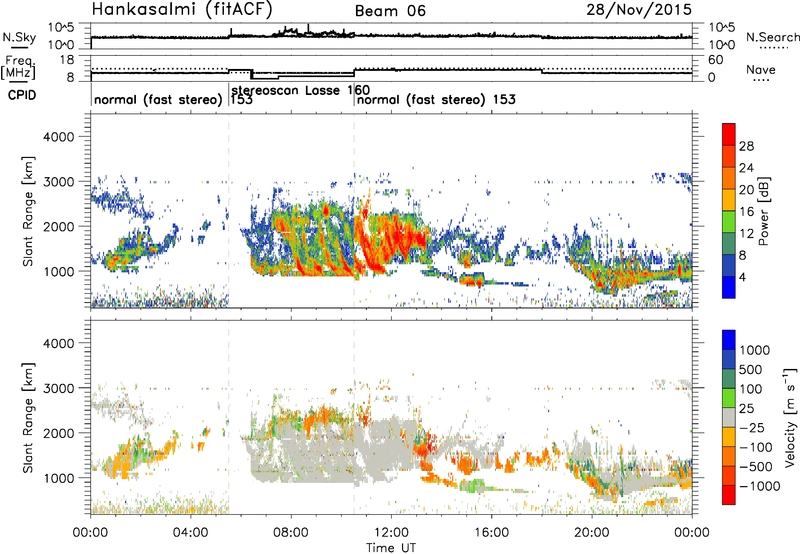This screenshot has width=800, height=554.
Task: Click the 'N.Sky' legend label
Action: [x=19, y=37]
